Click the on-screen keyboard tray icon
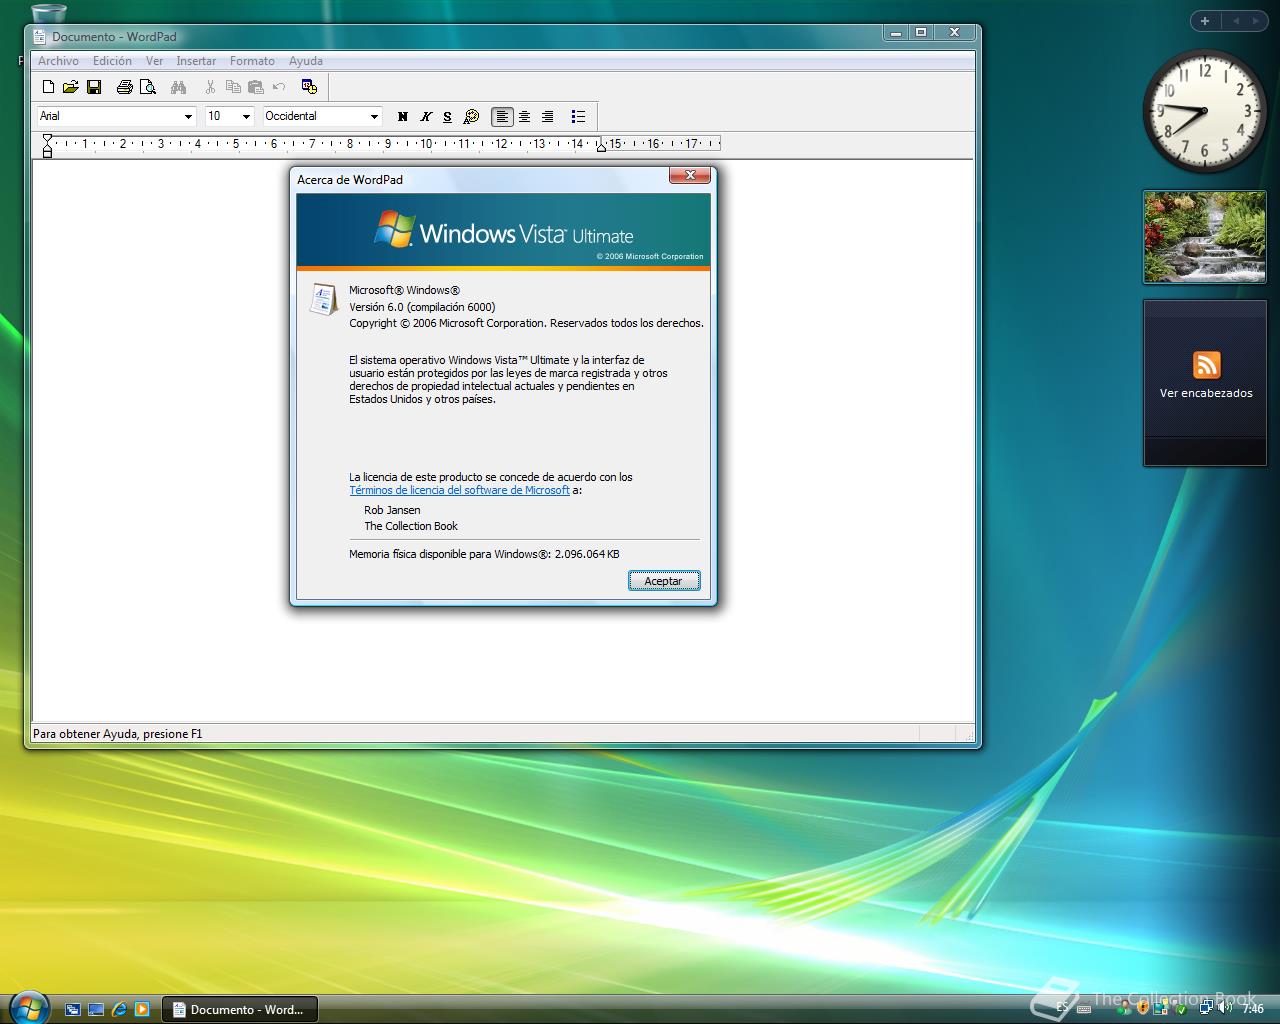 pos(1083,1009)
